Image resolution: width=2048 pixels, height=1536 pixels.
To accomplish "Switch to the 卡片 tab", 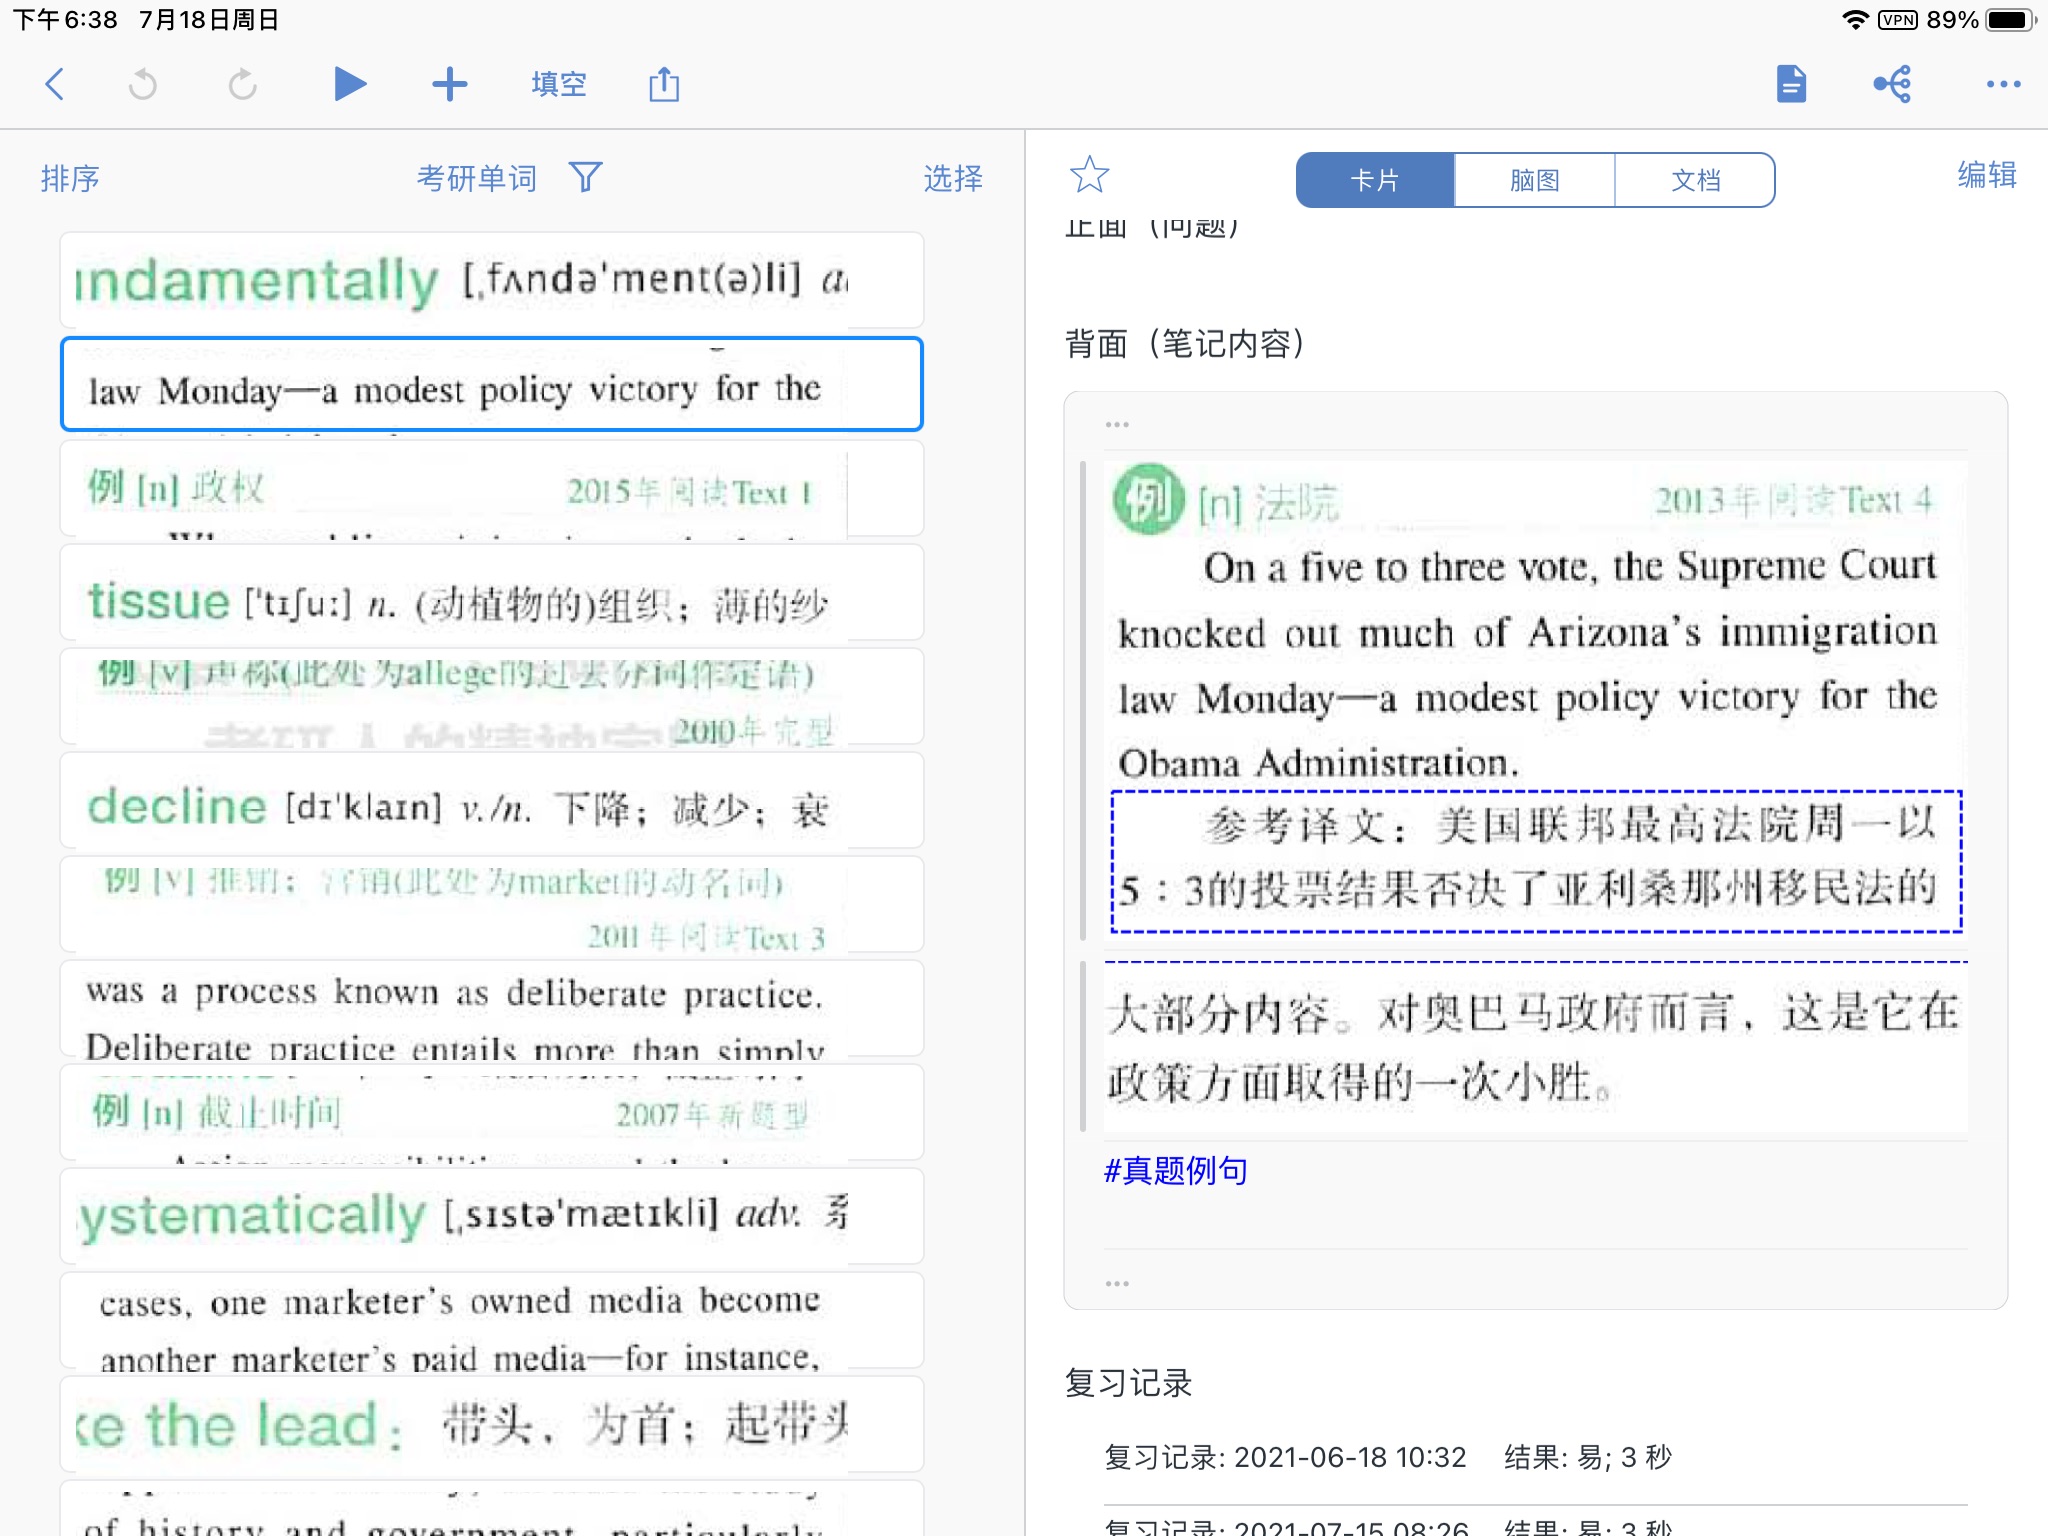I will tap(1375, 180).
